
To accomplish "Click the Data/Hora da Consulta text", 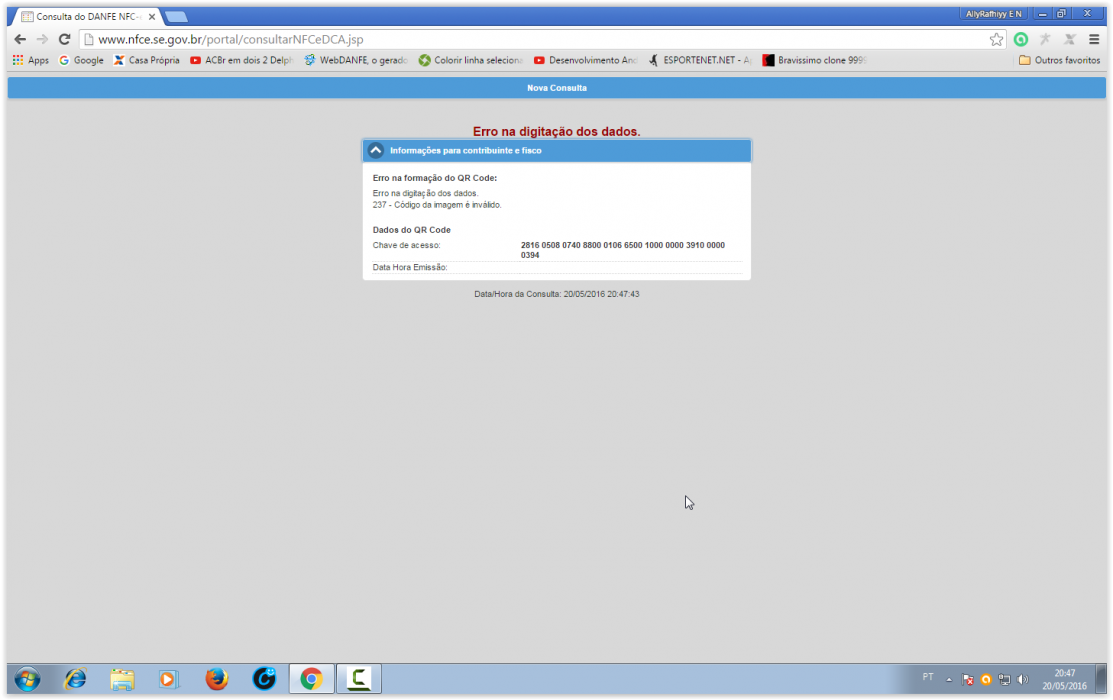I will 556,294.
